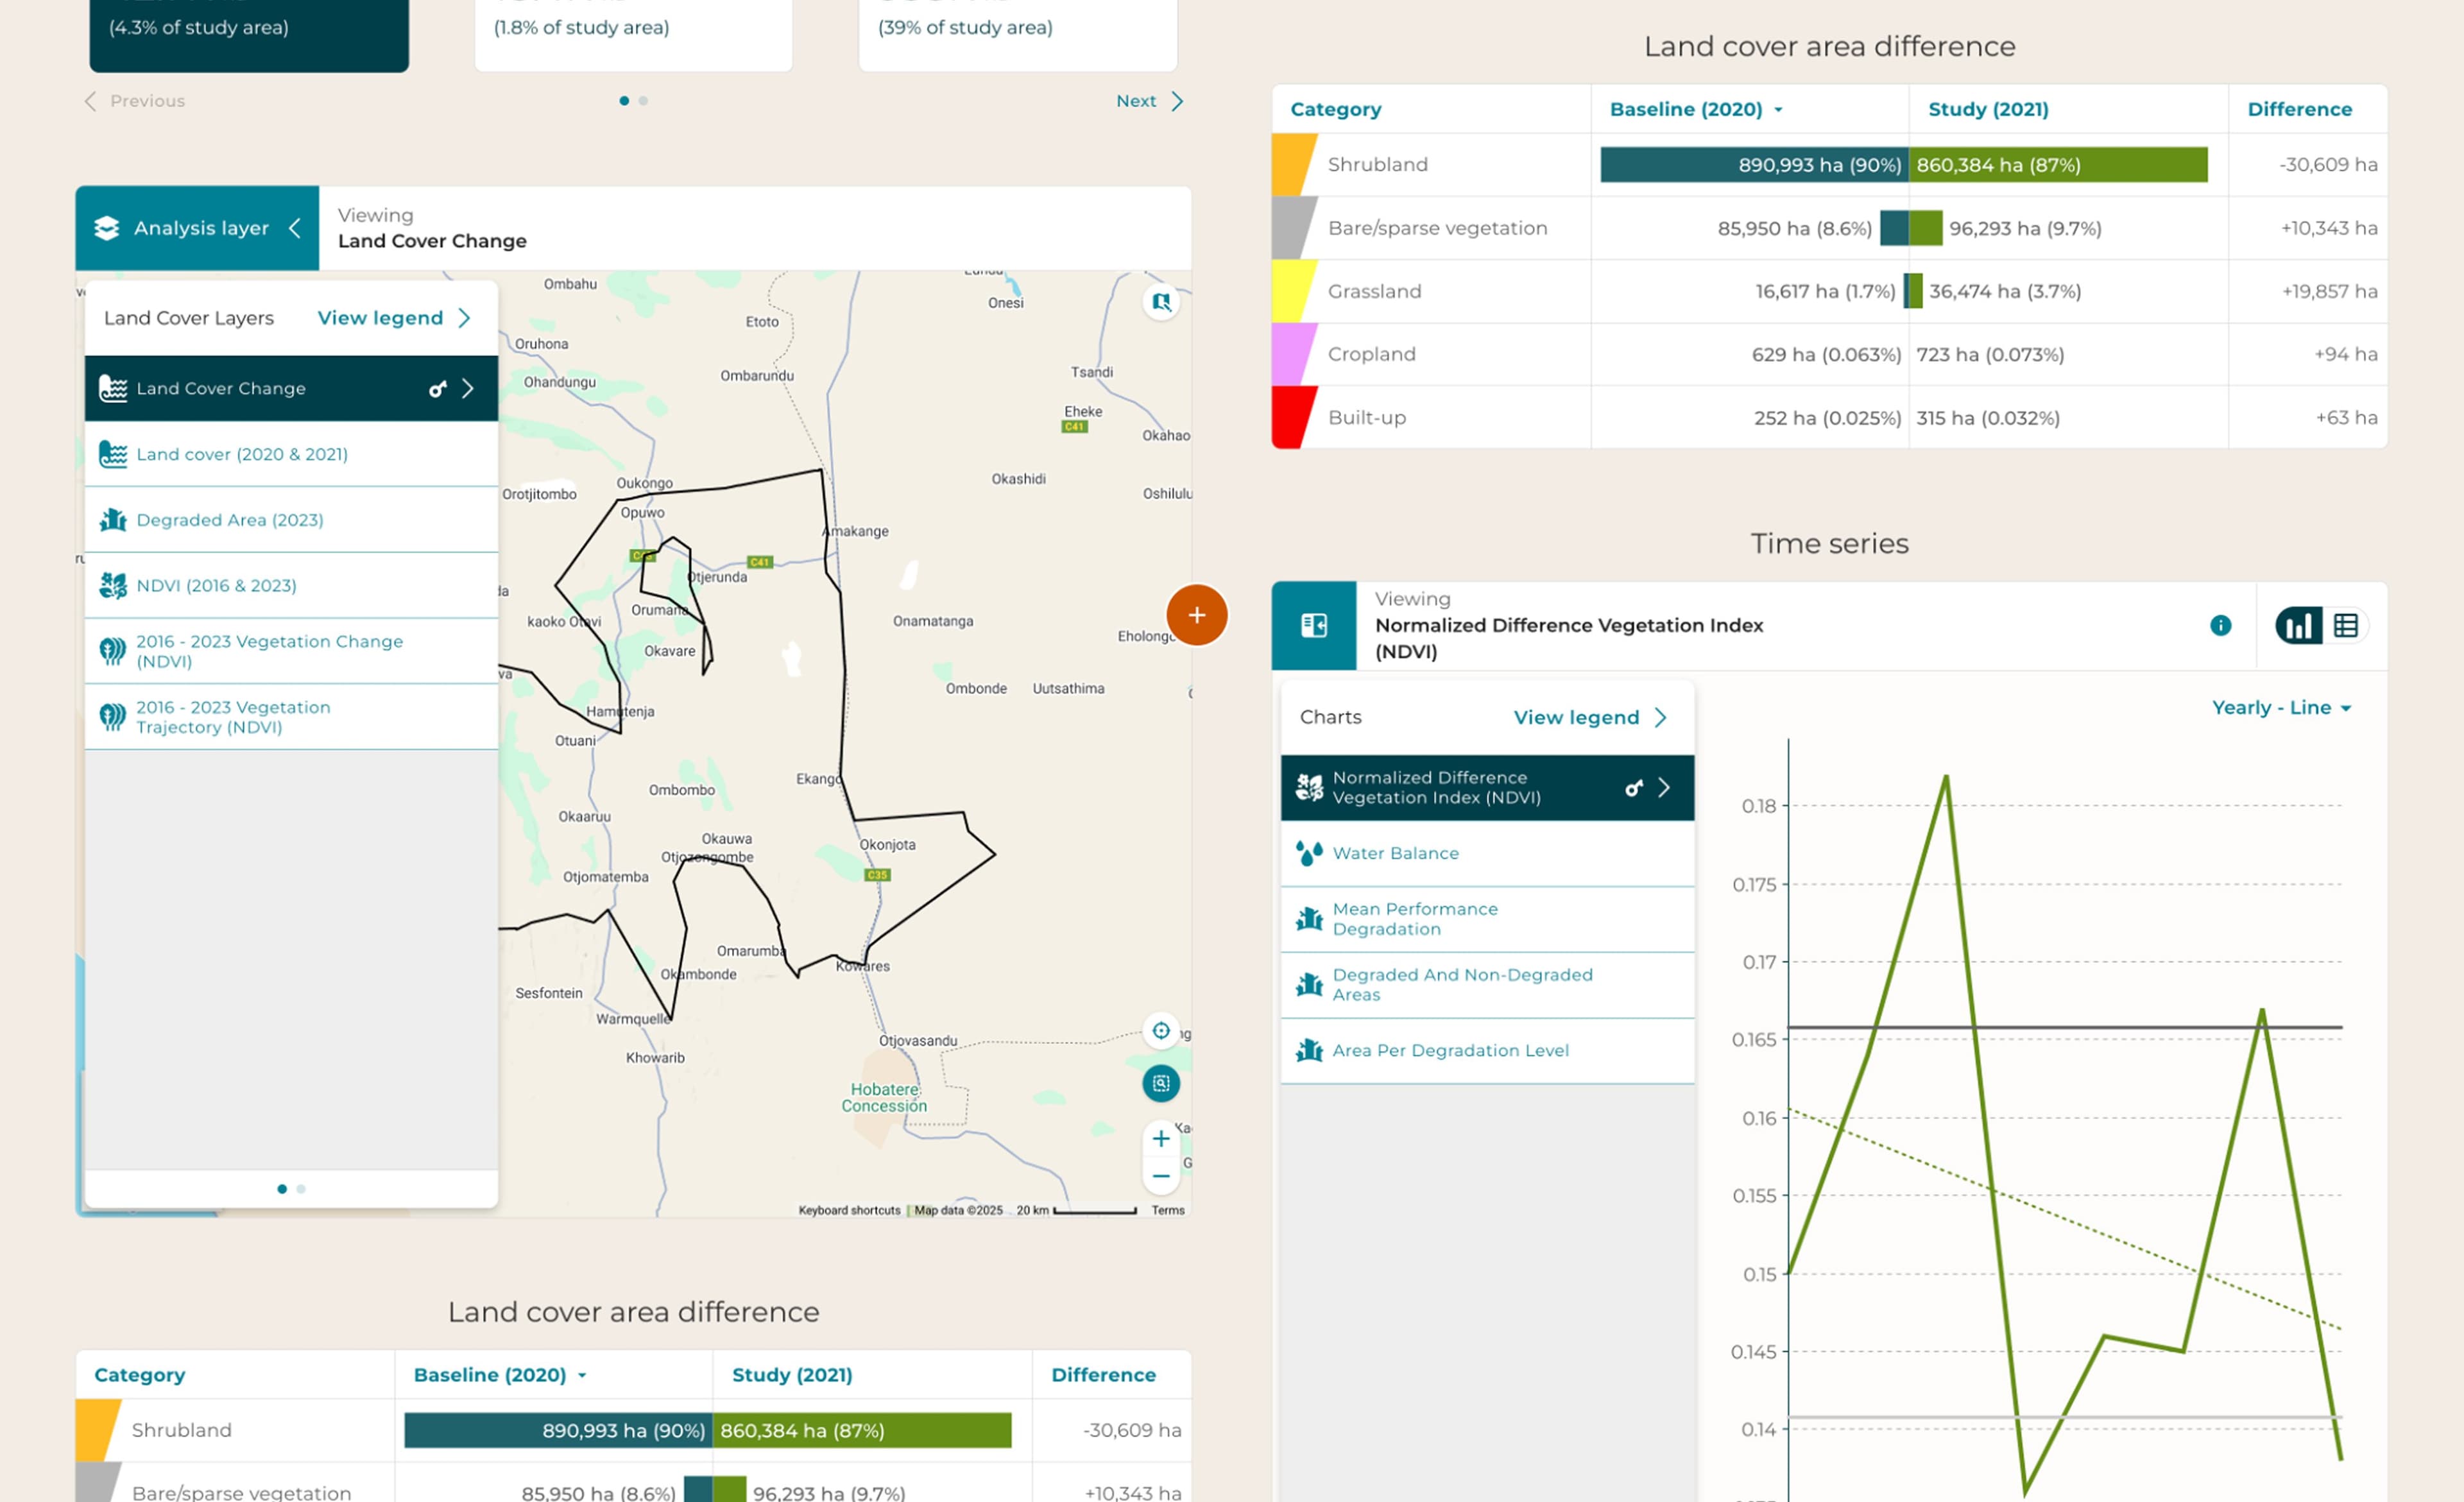Click the time series panel icon

(1313, 625)
